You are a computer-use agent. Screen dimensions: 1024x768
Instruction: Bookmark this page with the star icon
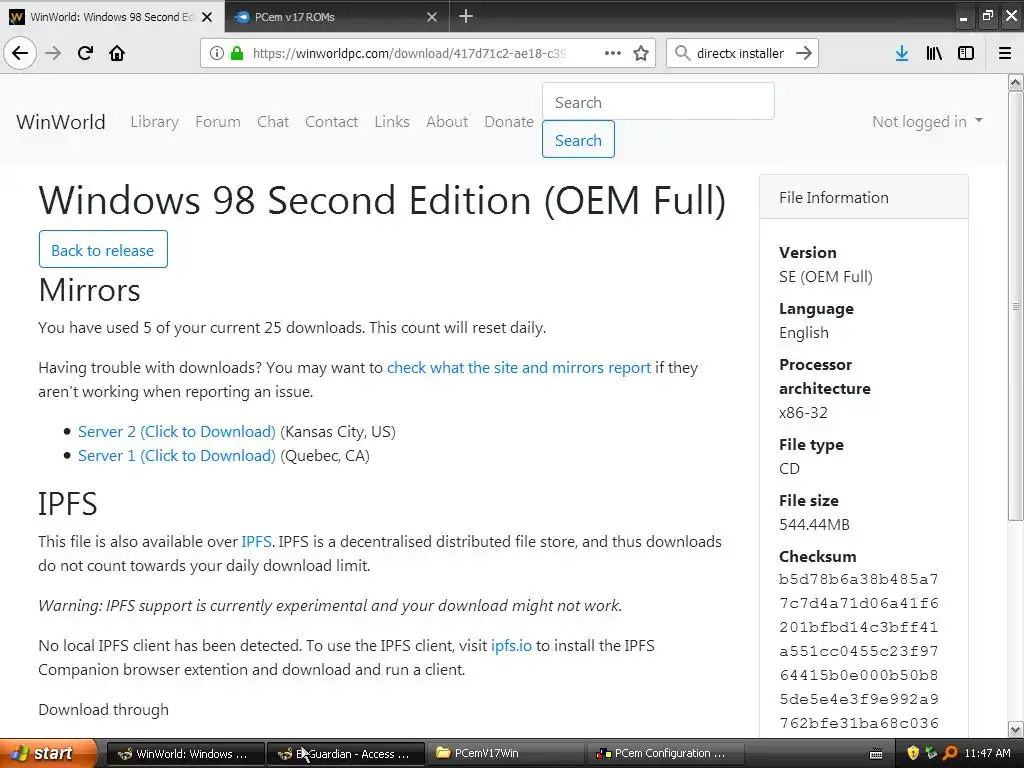click(641, 53)
